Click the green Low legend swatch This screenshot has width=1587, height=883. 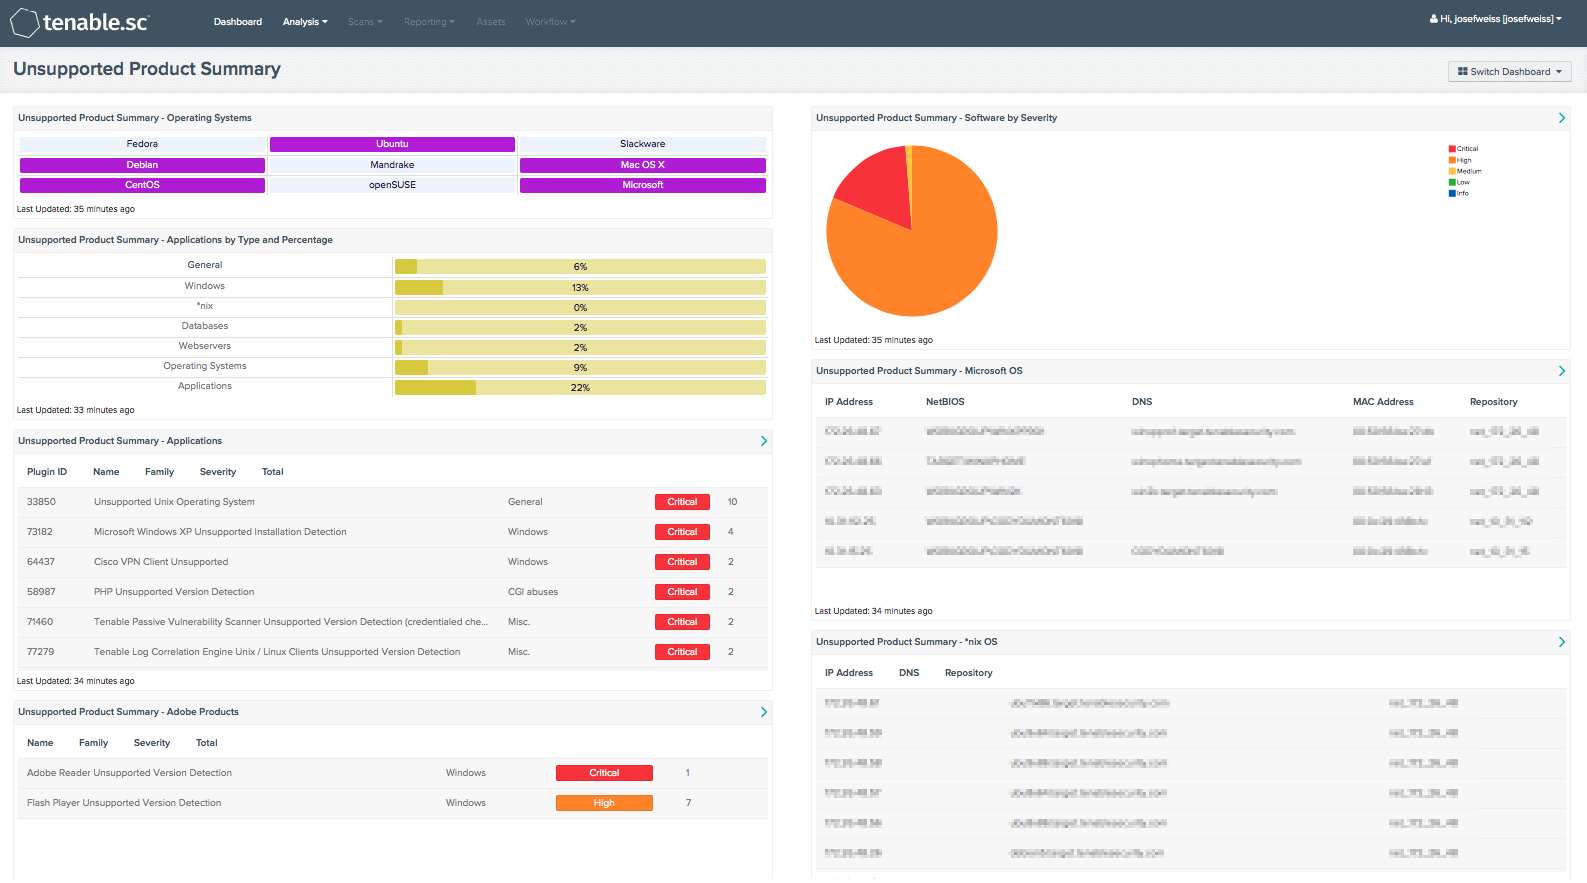tap(1452, 182)
